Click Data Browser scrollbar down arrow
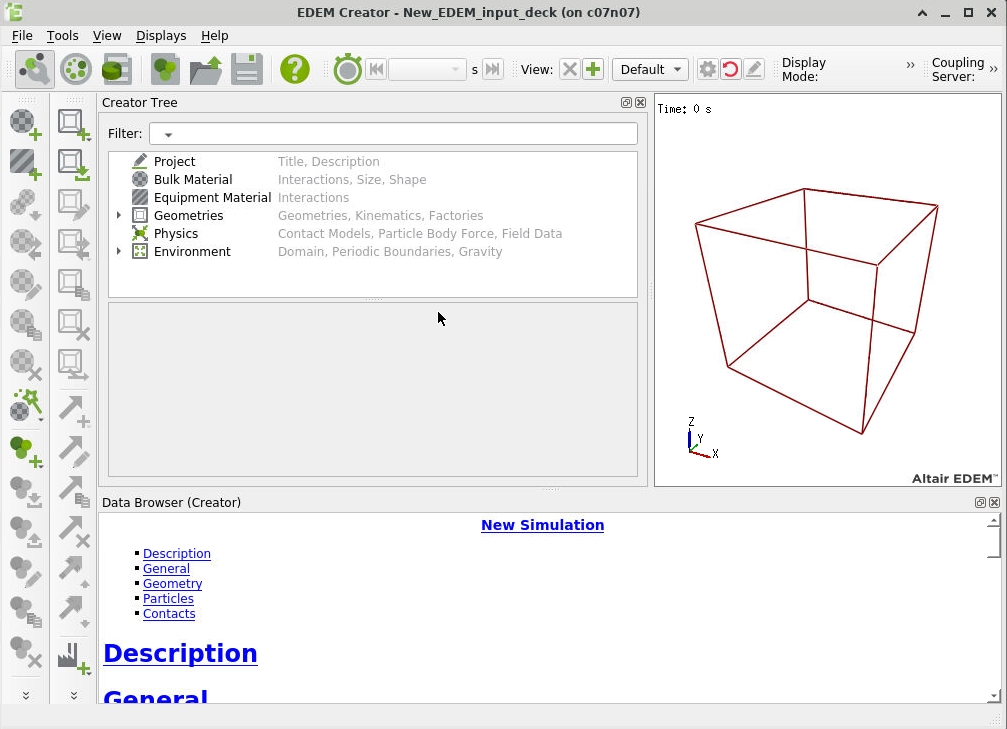 [x=994, y=696]
